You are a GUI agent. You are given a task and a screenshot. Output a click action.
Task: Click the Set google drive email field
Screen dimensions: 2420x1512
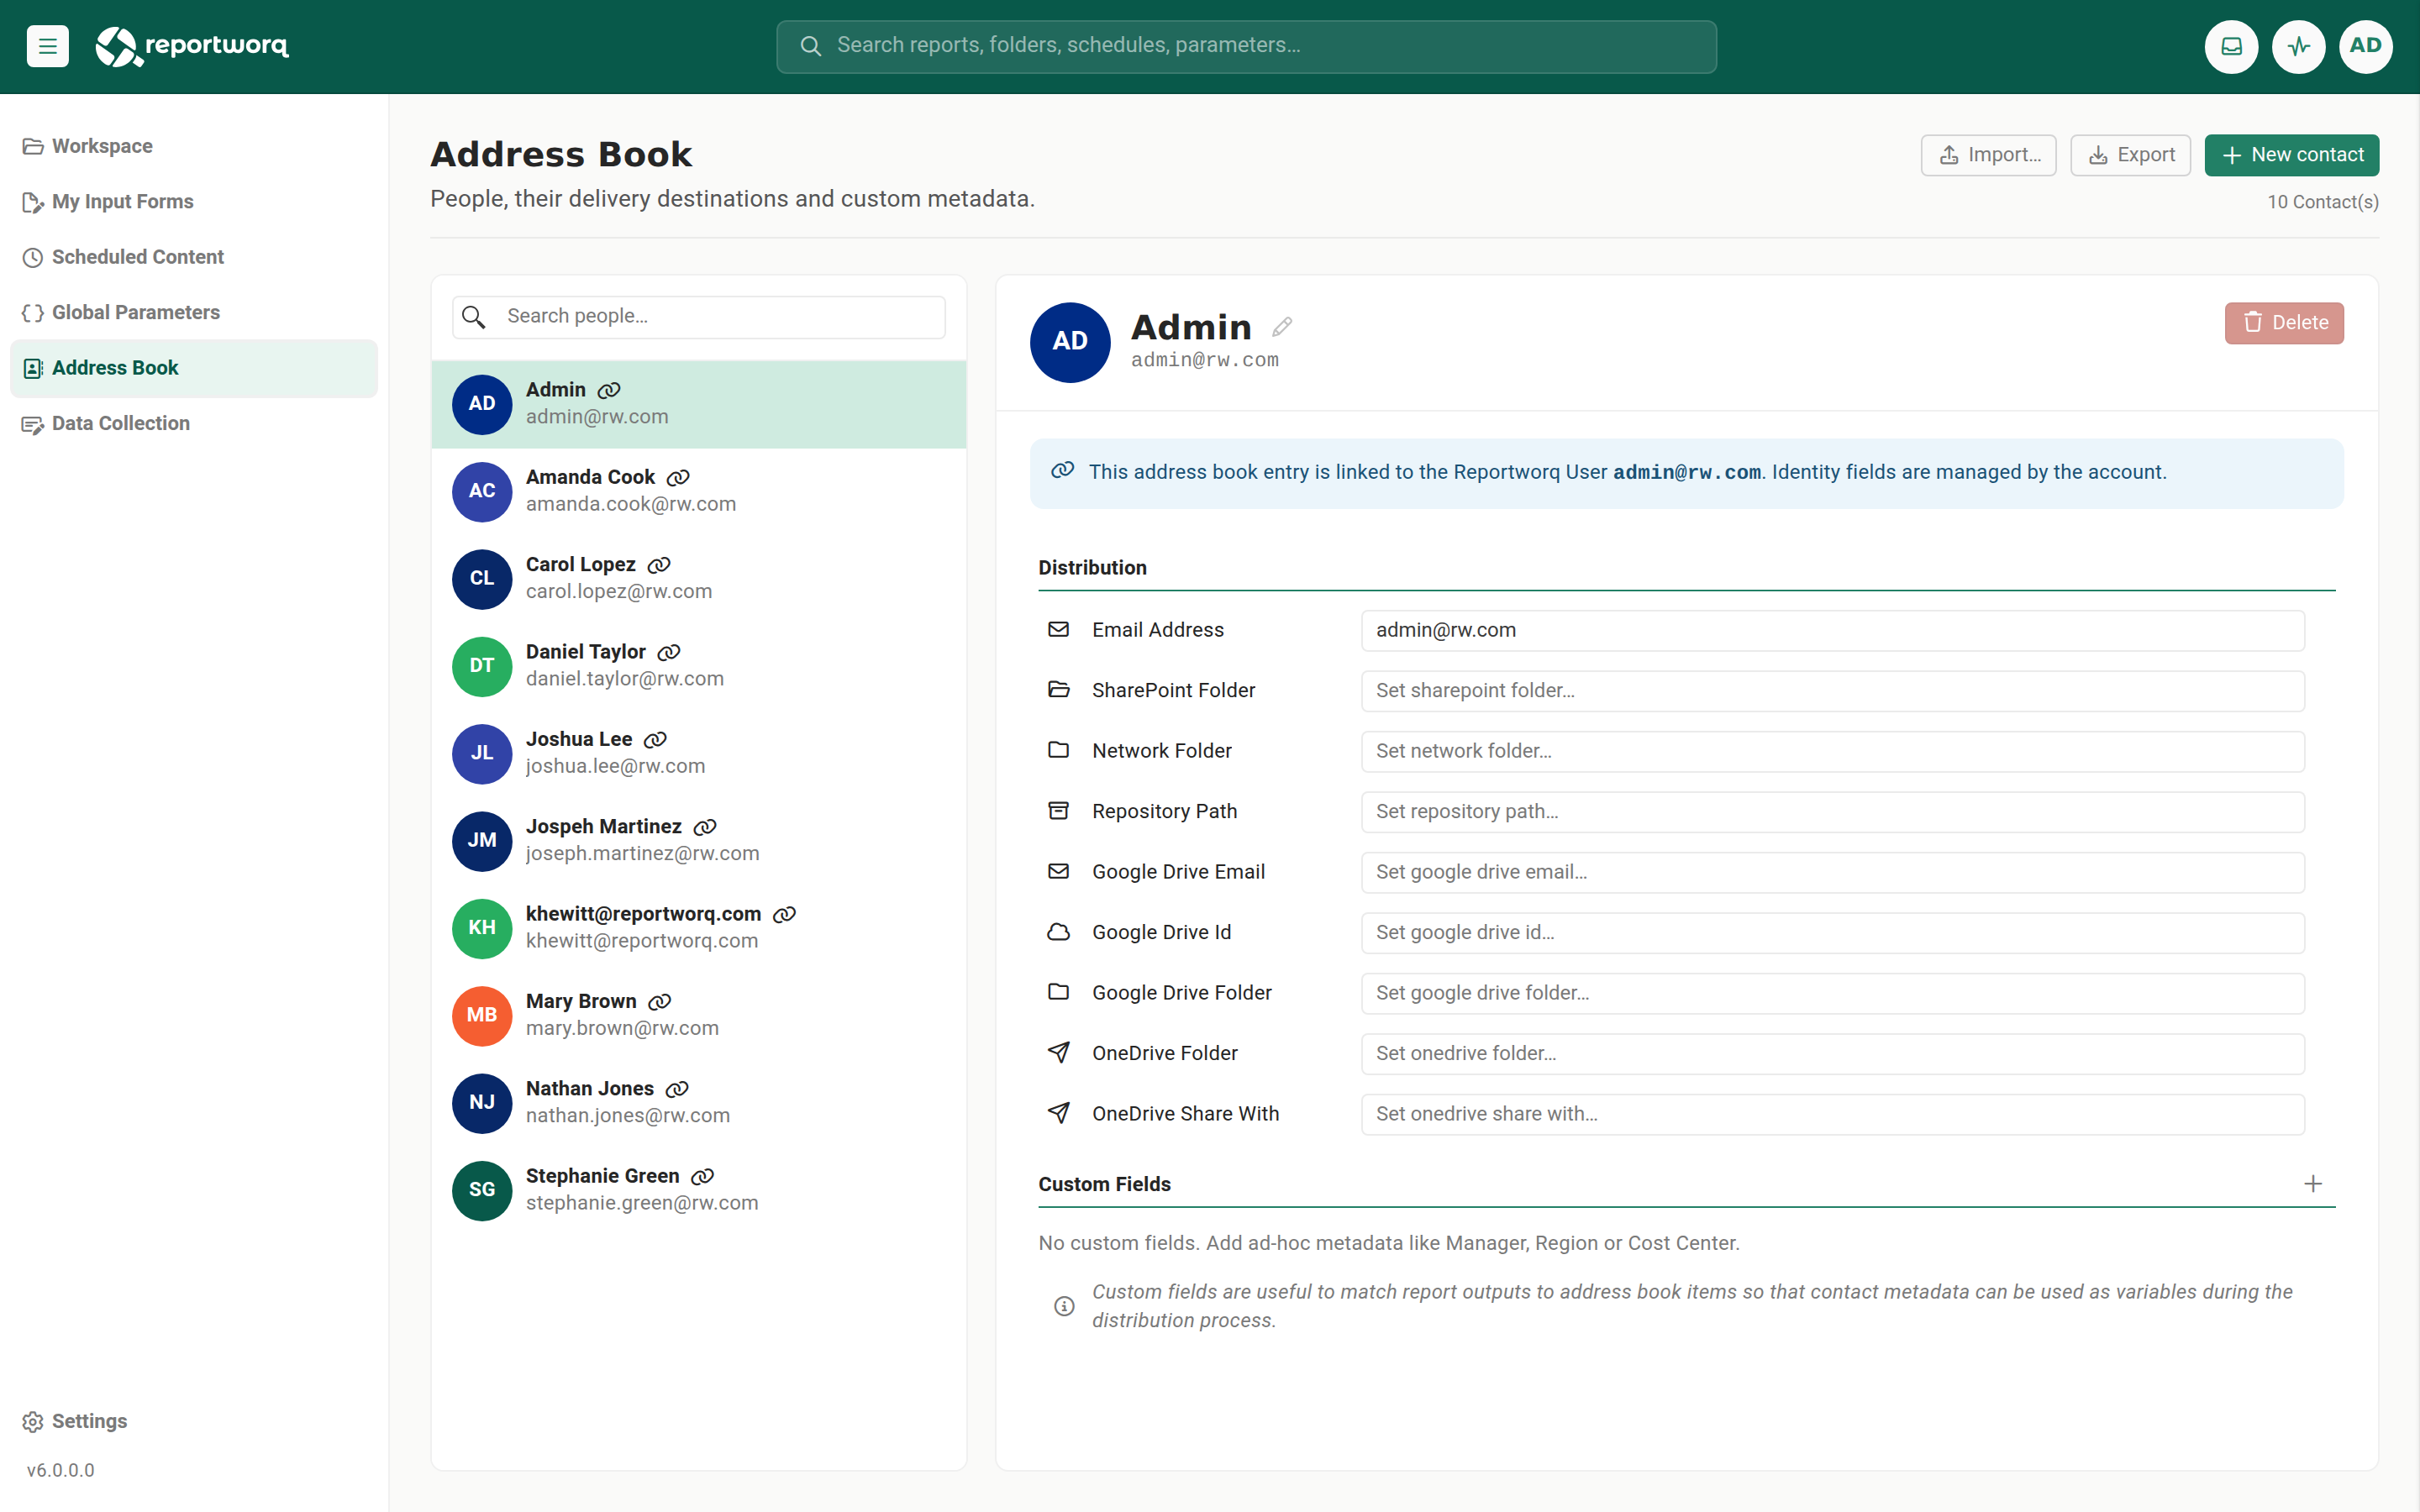click(x=1832, y=872)
